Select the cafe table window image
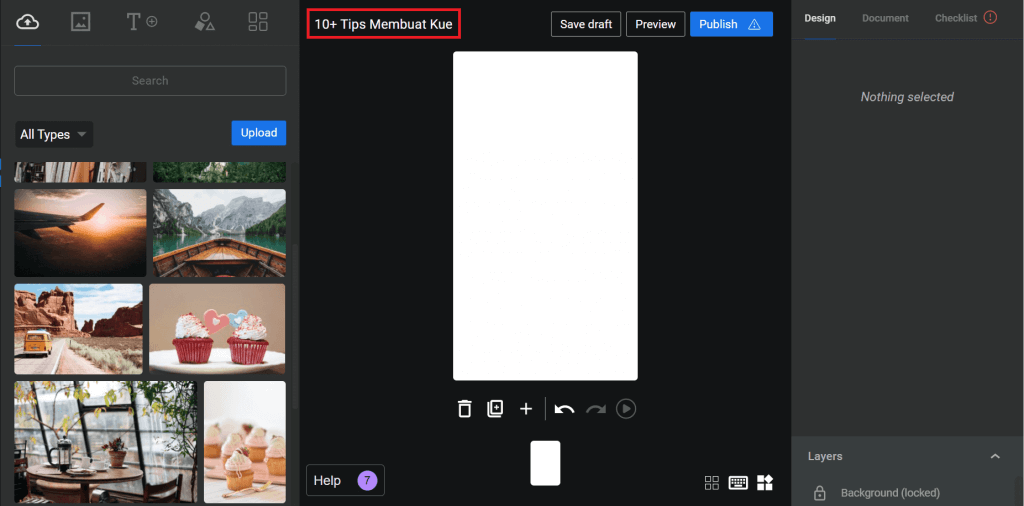This screenshot has height=506, width=1024. [x=106, y=442]
